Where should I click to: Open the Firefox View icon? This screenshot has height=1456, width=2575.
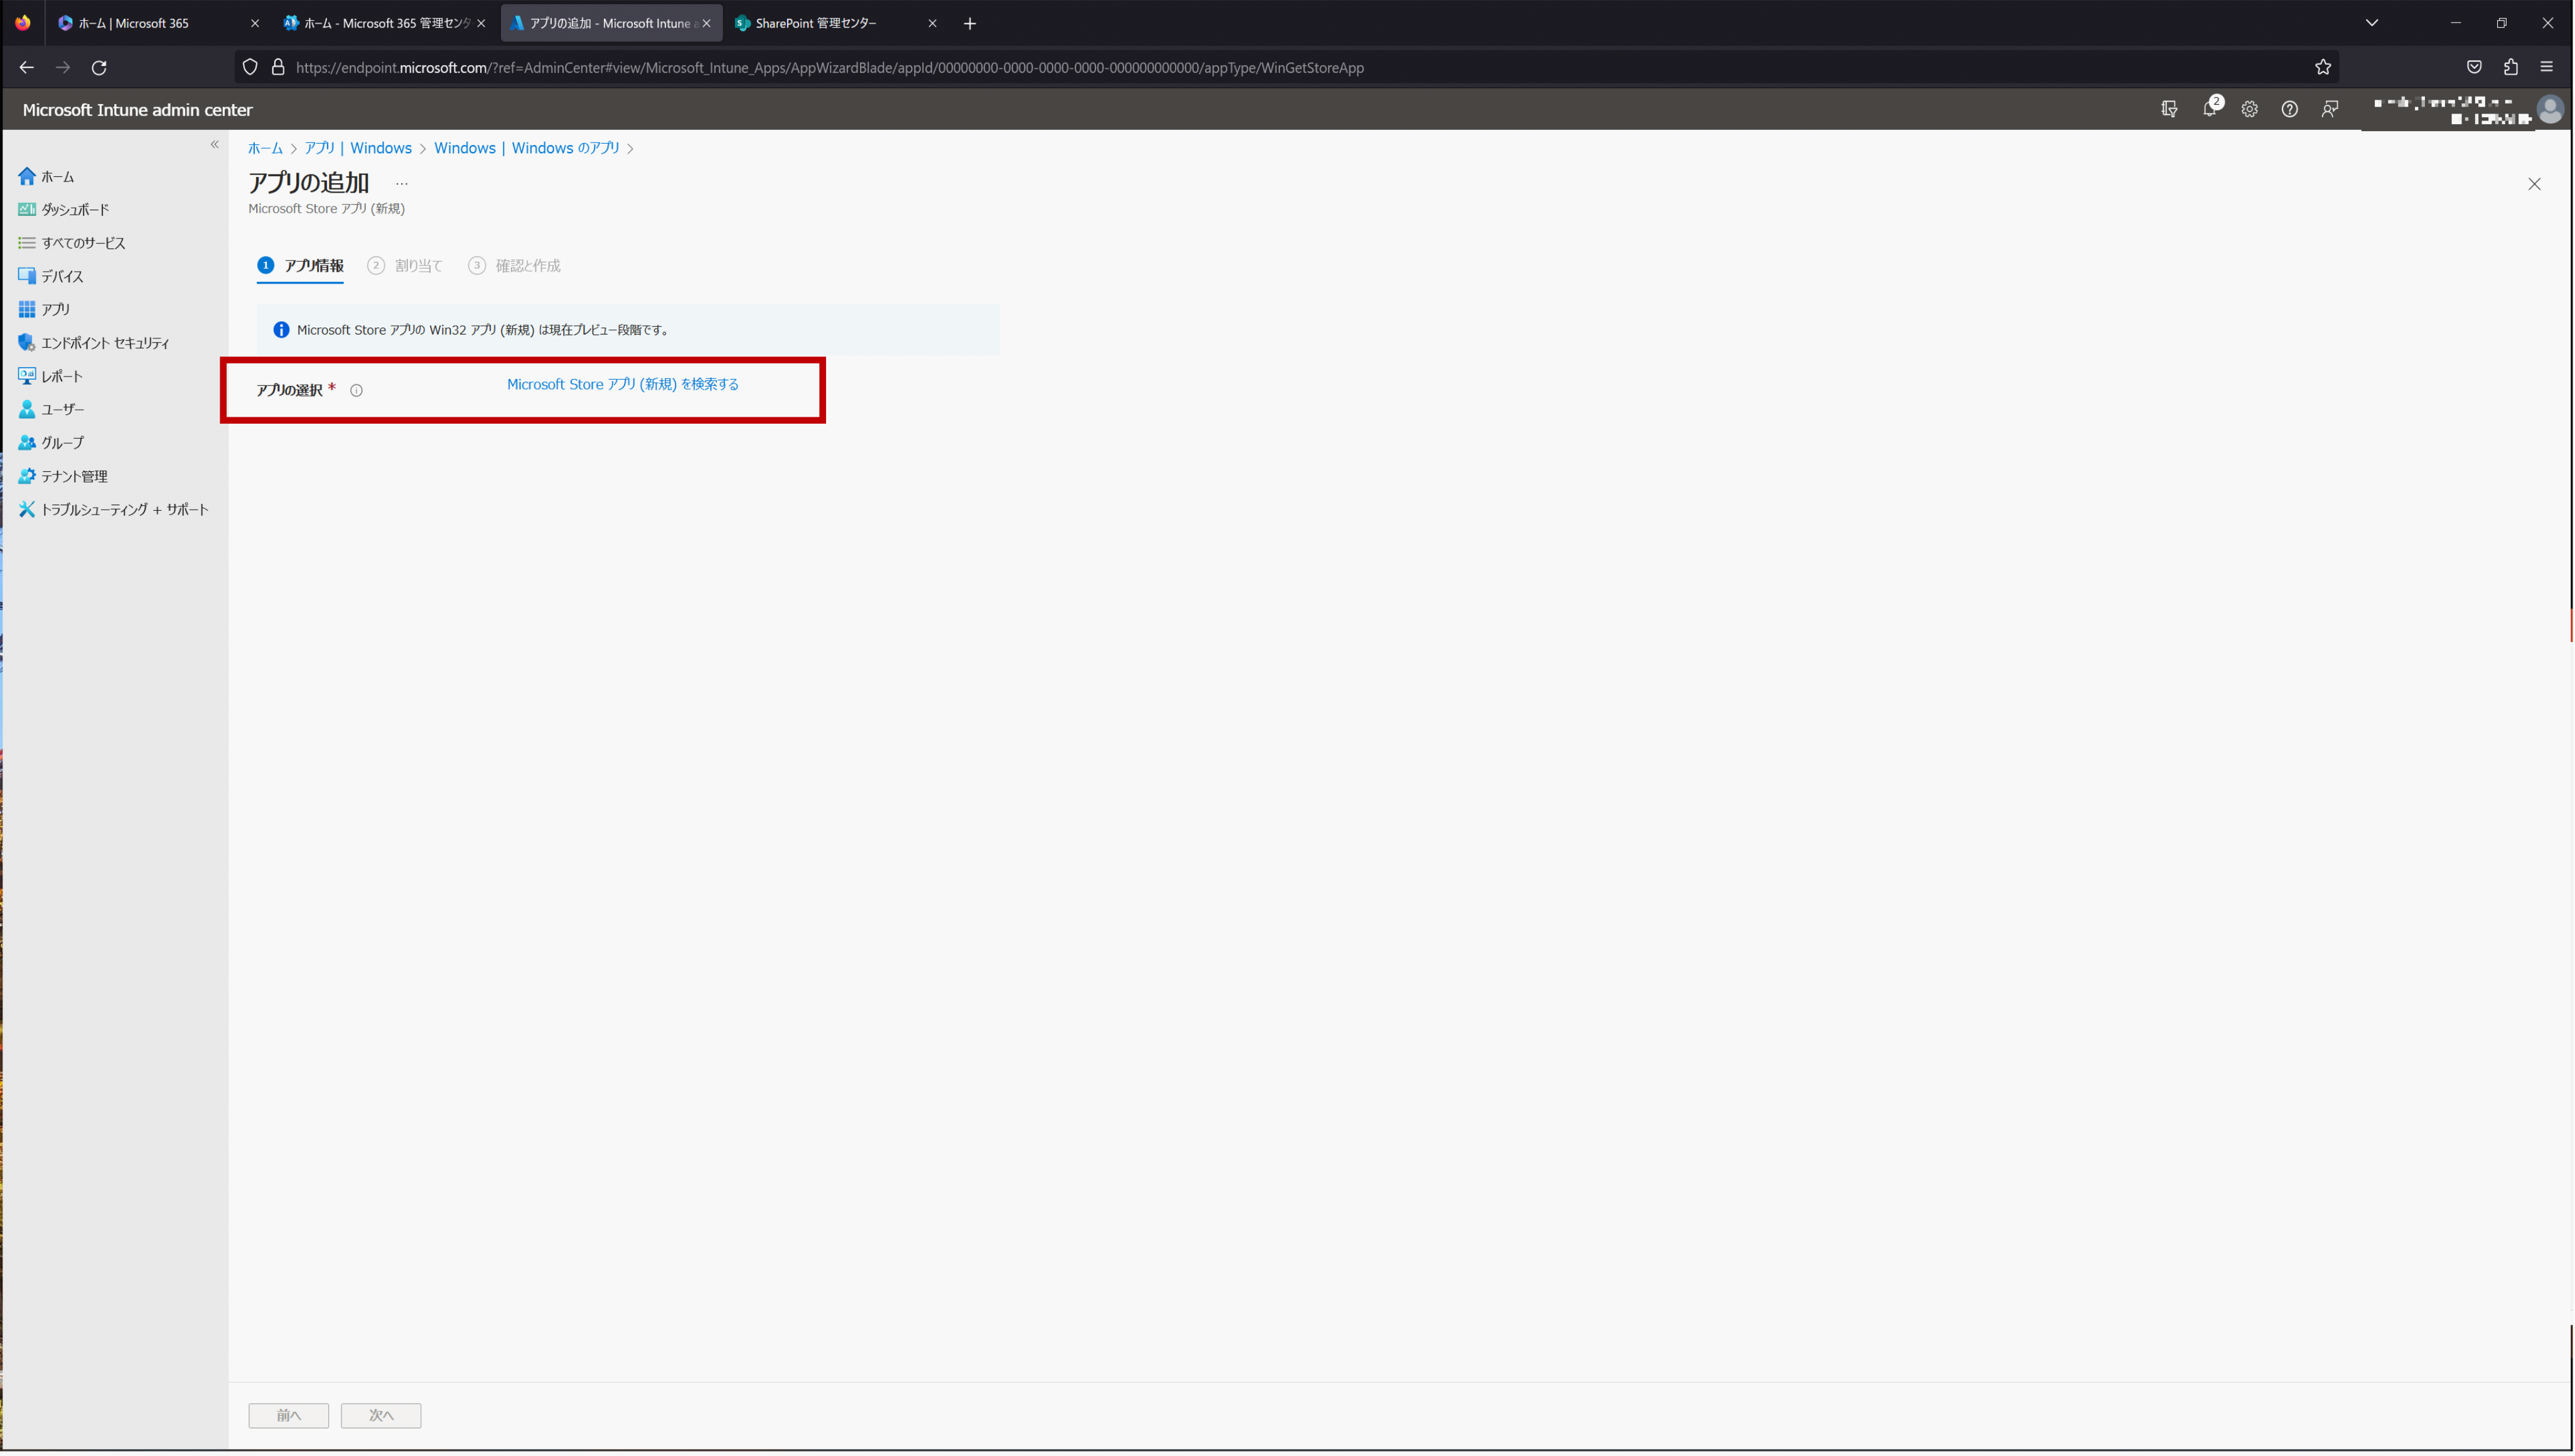[x=23, y=23]
